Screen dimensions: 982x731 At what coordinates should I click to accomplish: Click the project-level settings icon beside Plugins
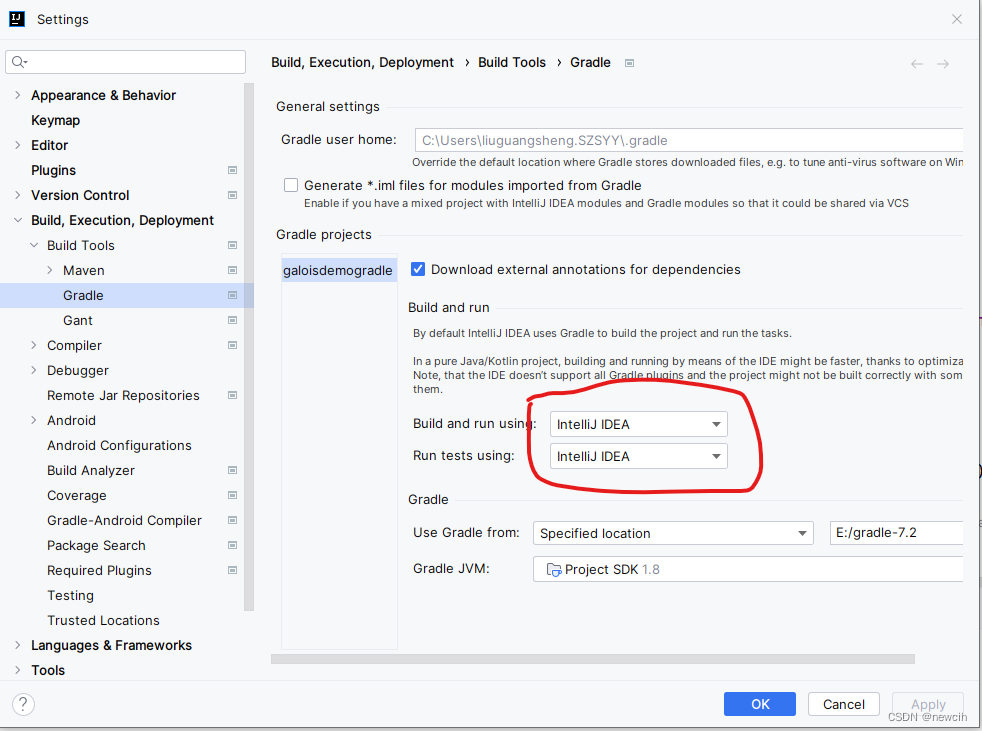232,170
